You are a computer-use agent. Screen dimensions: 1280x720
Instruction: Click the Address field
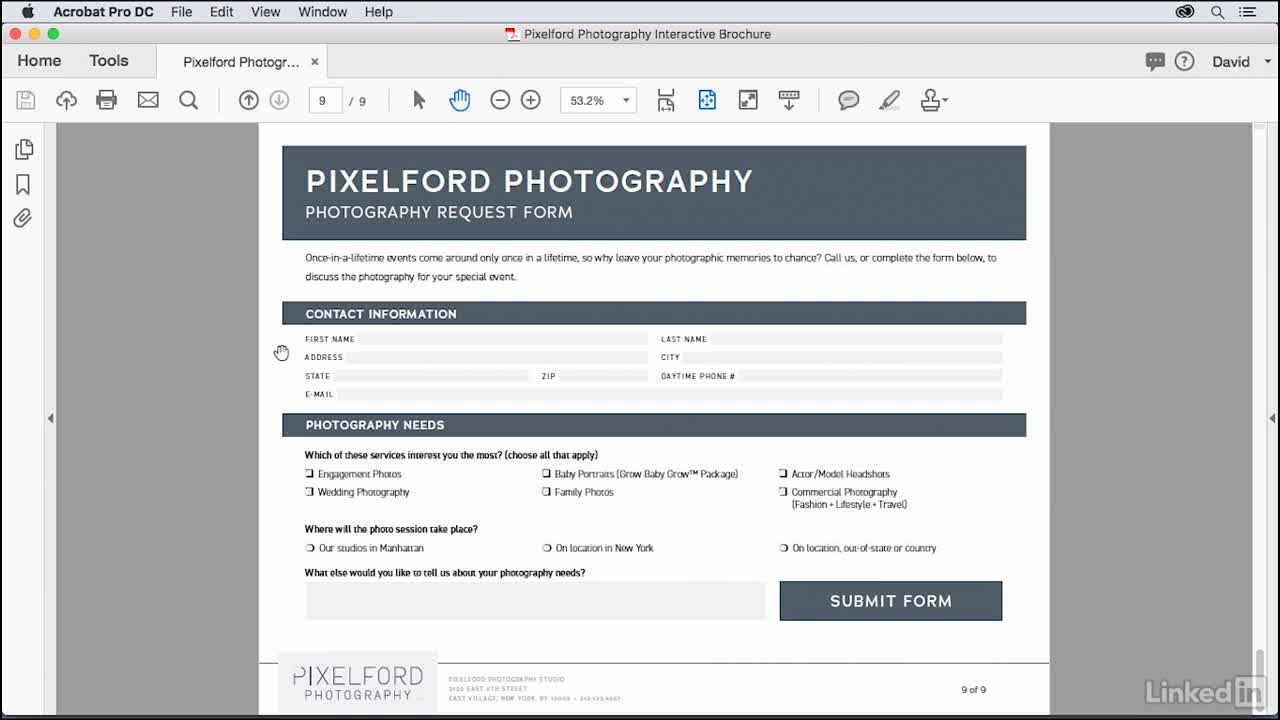[497, 357]
